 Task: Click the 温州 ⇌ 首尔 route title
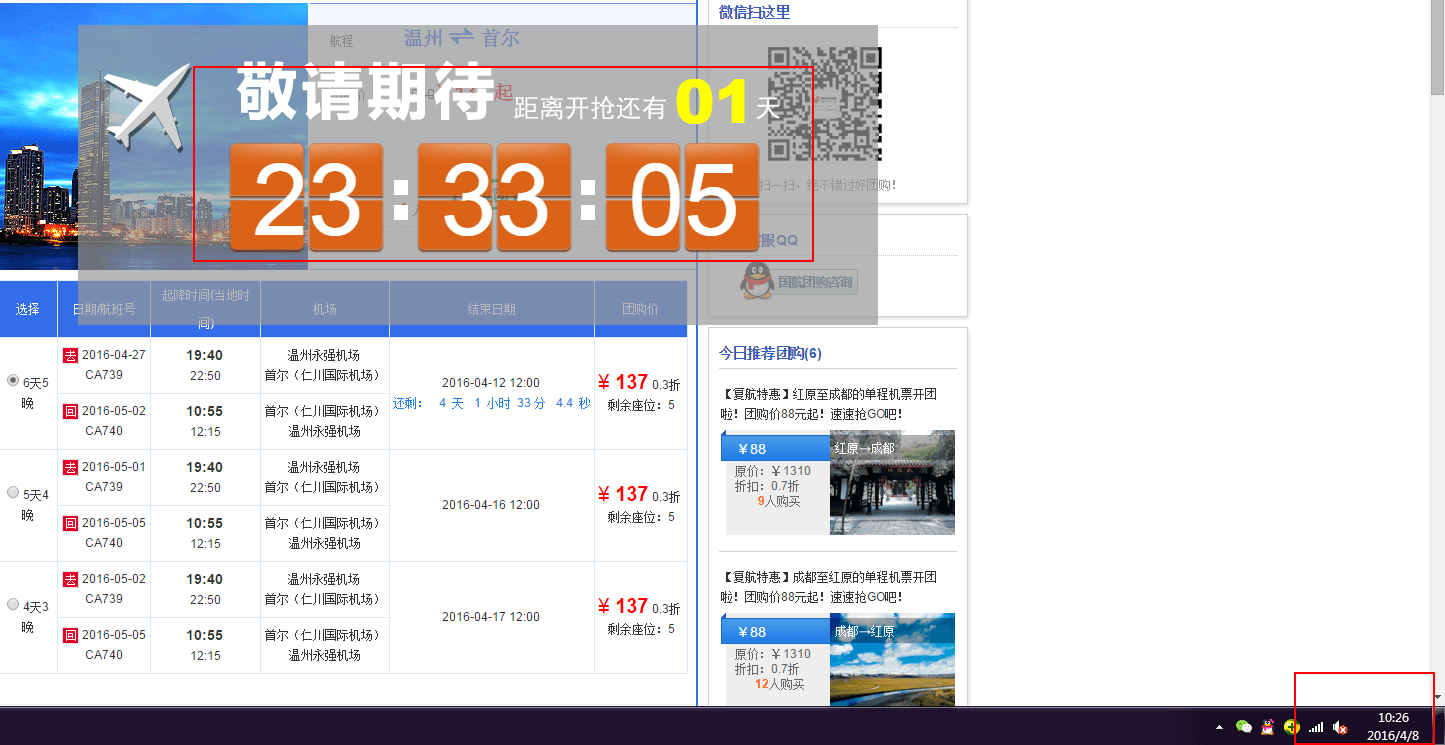(461, 38)
